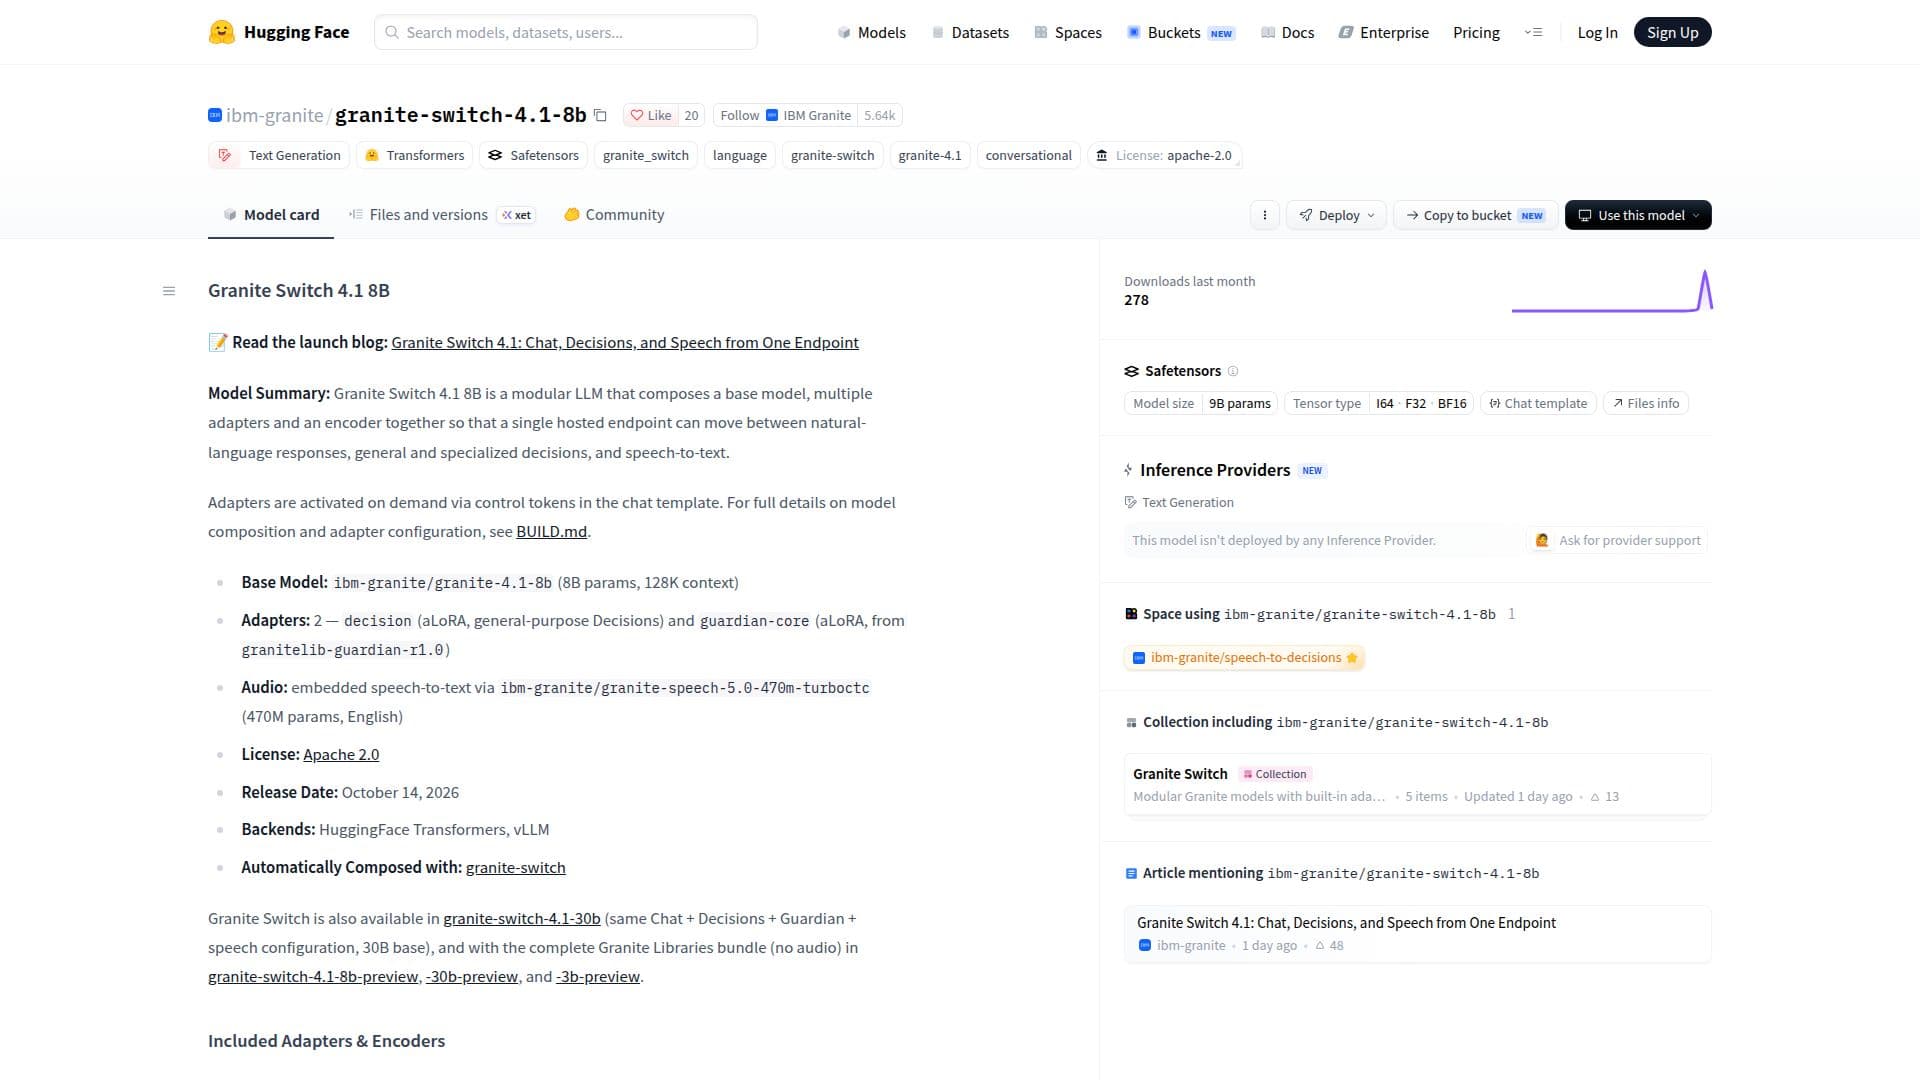Viewport: 1920px width, 1080px height.
Task: Open the BUILD.md link
Action: point(551,532)
